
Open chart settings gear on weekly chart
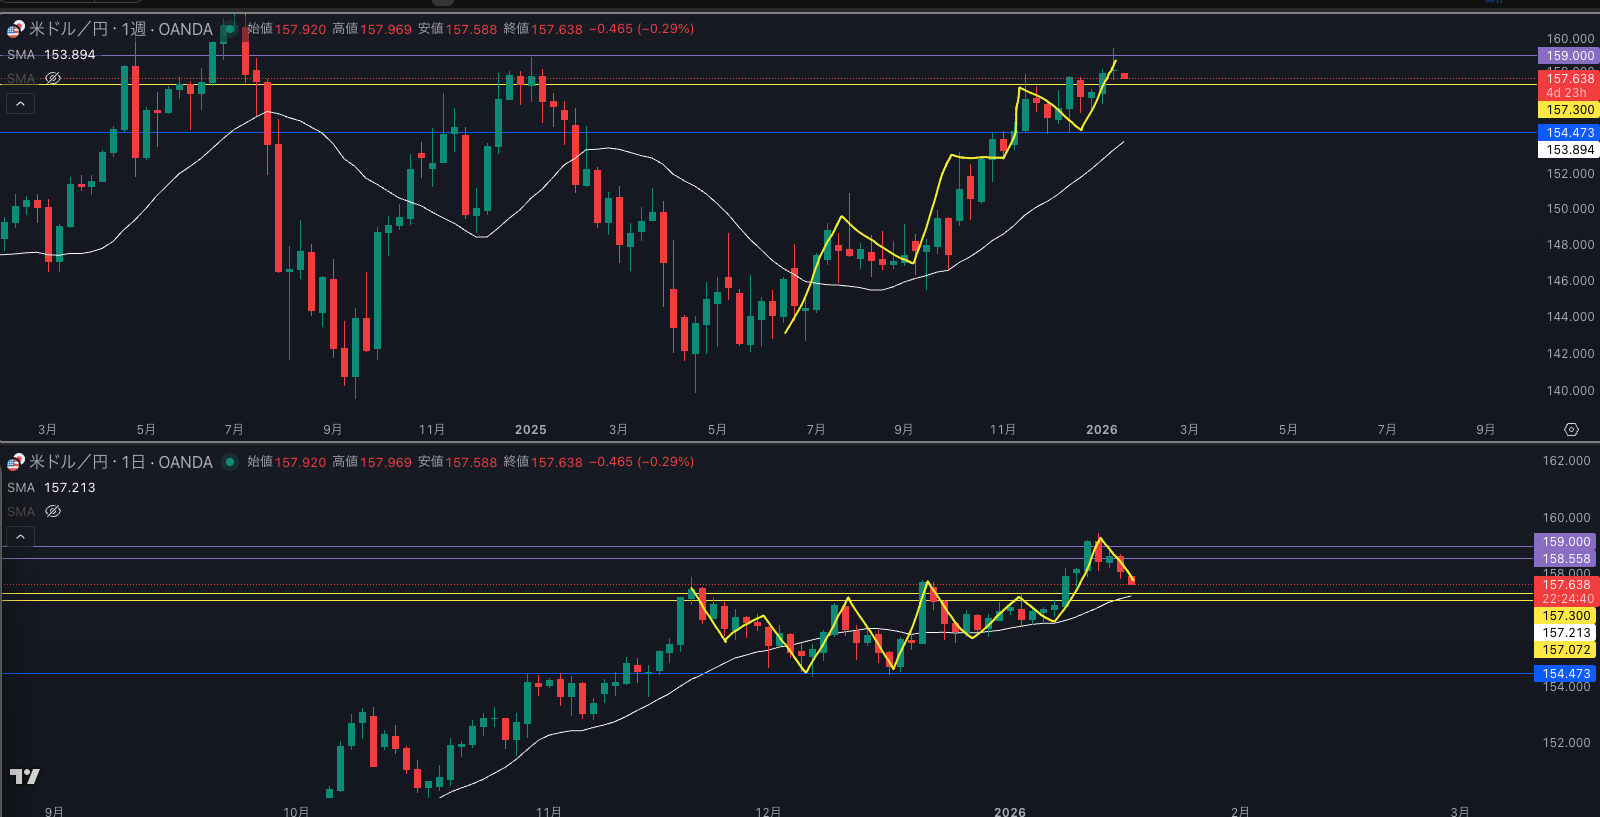pos(1571,429)
